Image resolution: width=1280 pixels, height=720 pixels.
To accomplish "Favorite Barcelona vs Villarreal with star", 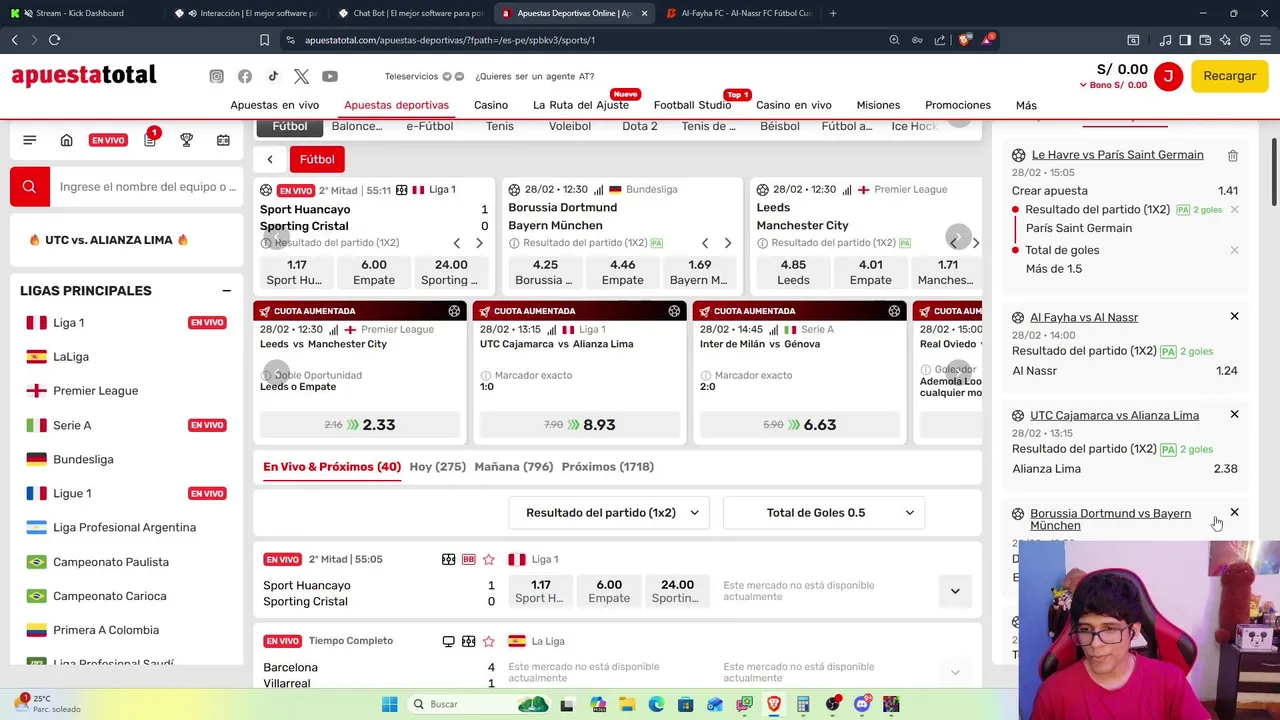I will [x=488, y=641].
